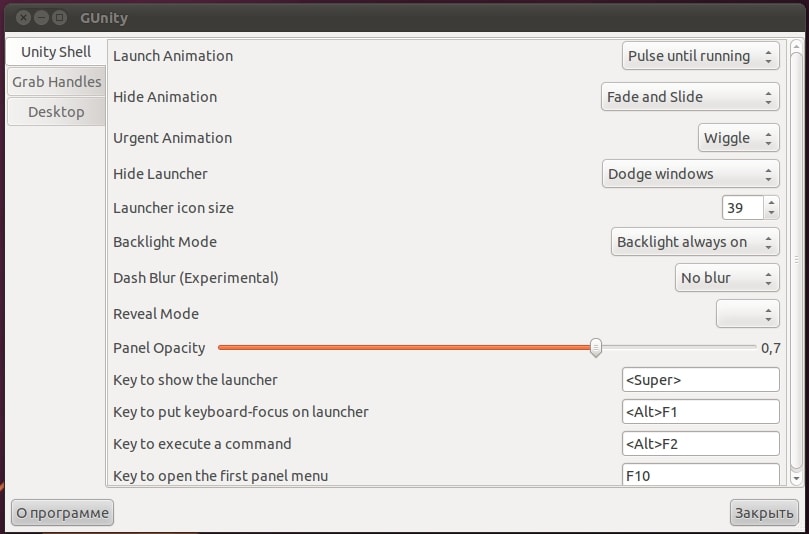The height and width of the screenshot is (534, 809).
Task: Click the Panel Opacity slider handle
Action: [596, 348]
